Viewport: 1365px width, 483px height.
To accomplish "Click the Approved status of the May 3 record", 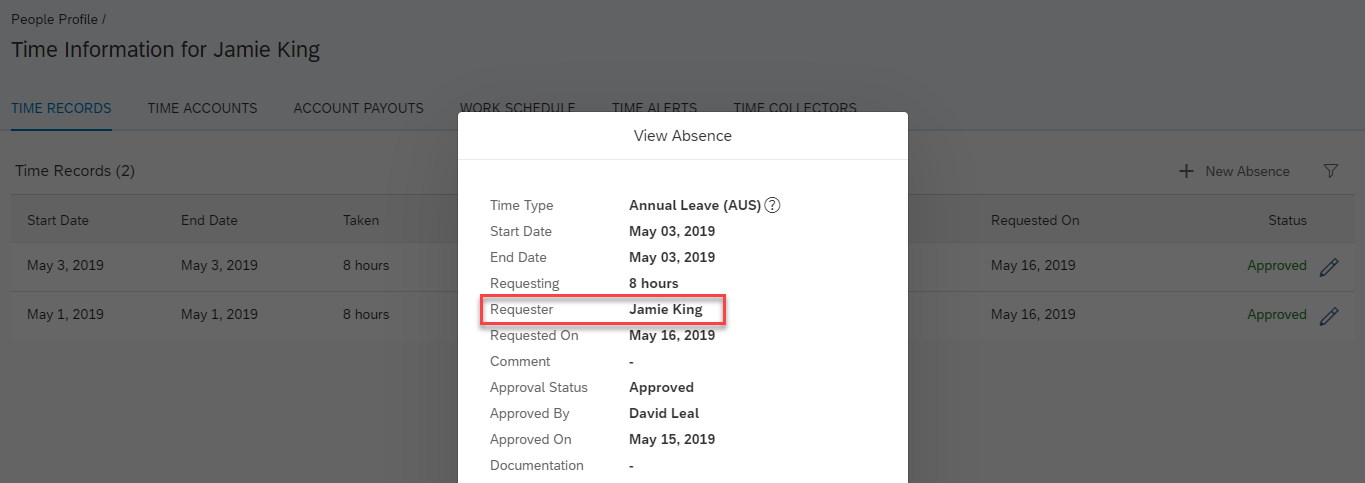I will click(1276, 266).
